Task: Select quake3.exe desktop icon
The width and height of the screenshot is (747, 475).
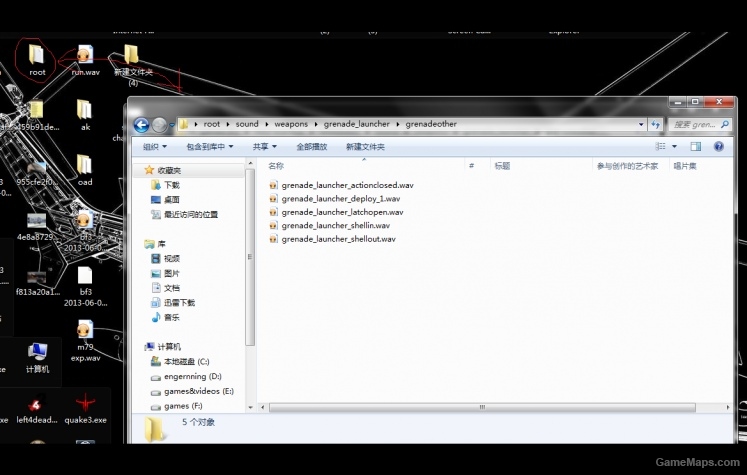Action: point(85,409)
